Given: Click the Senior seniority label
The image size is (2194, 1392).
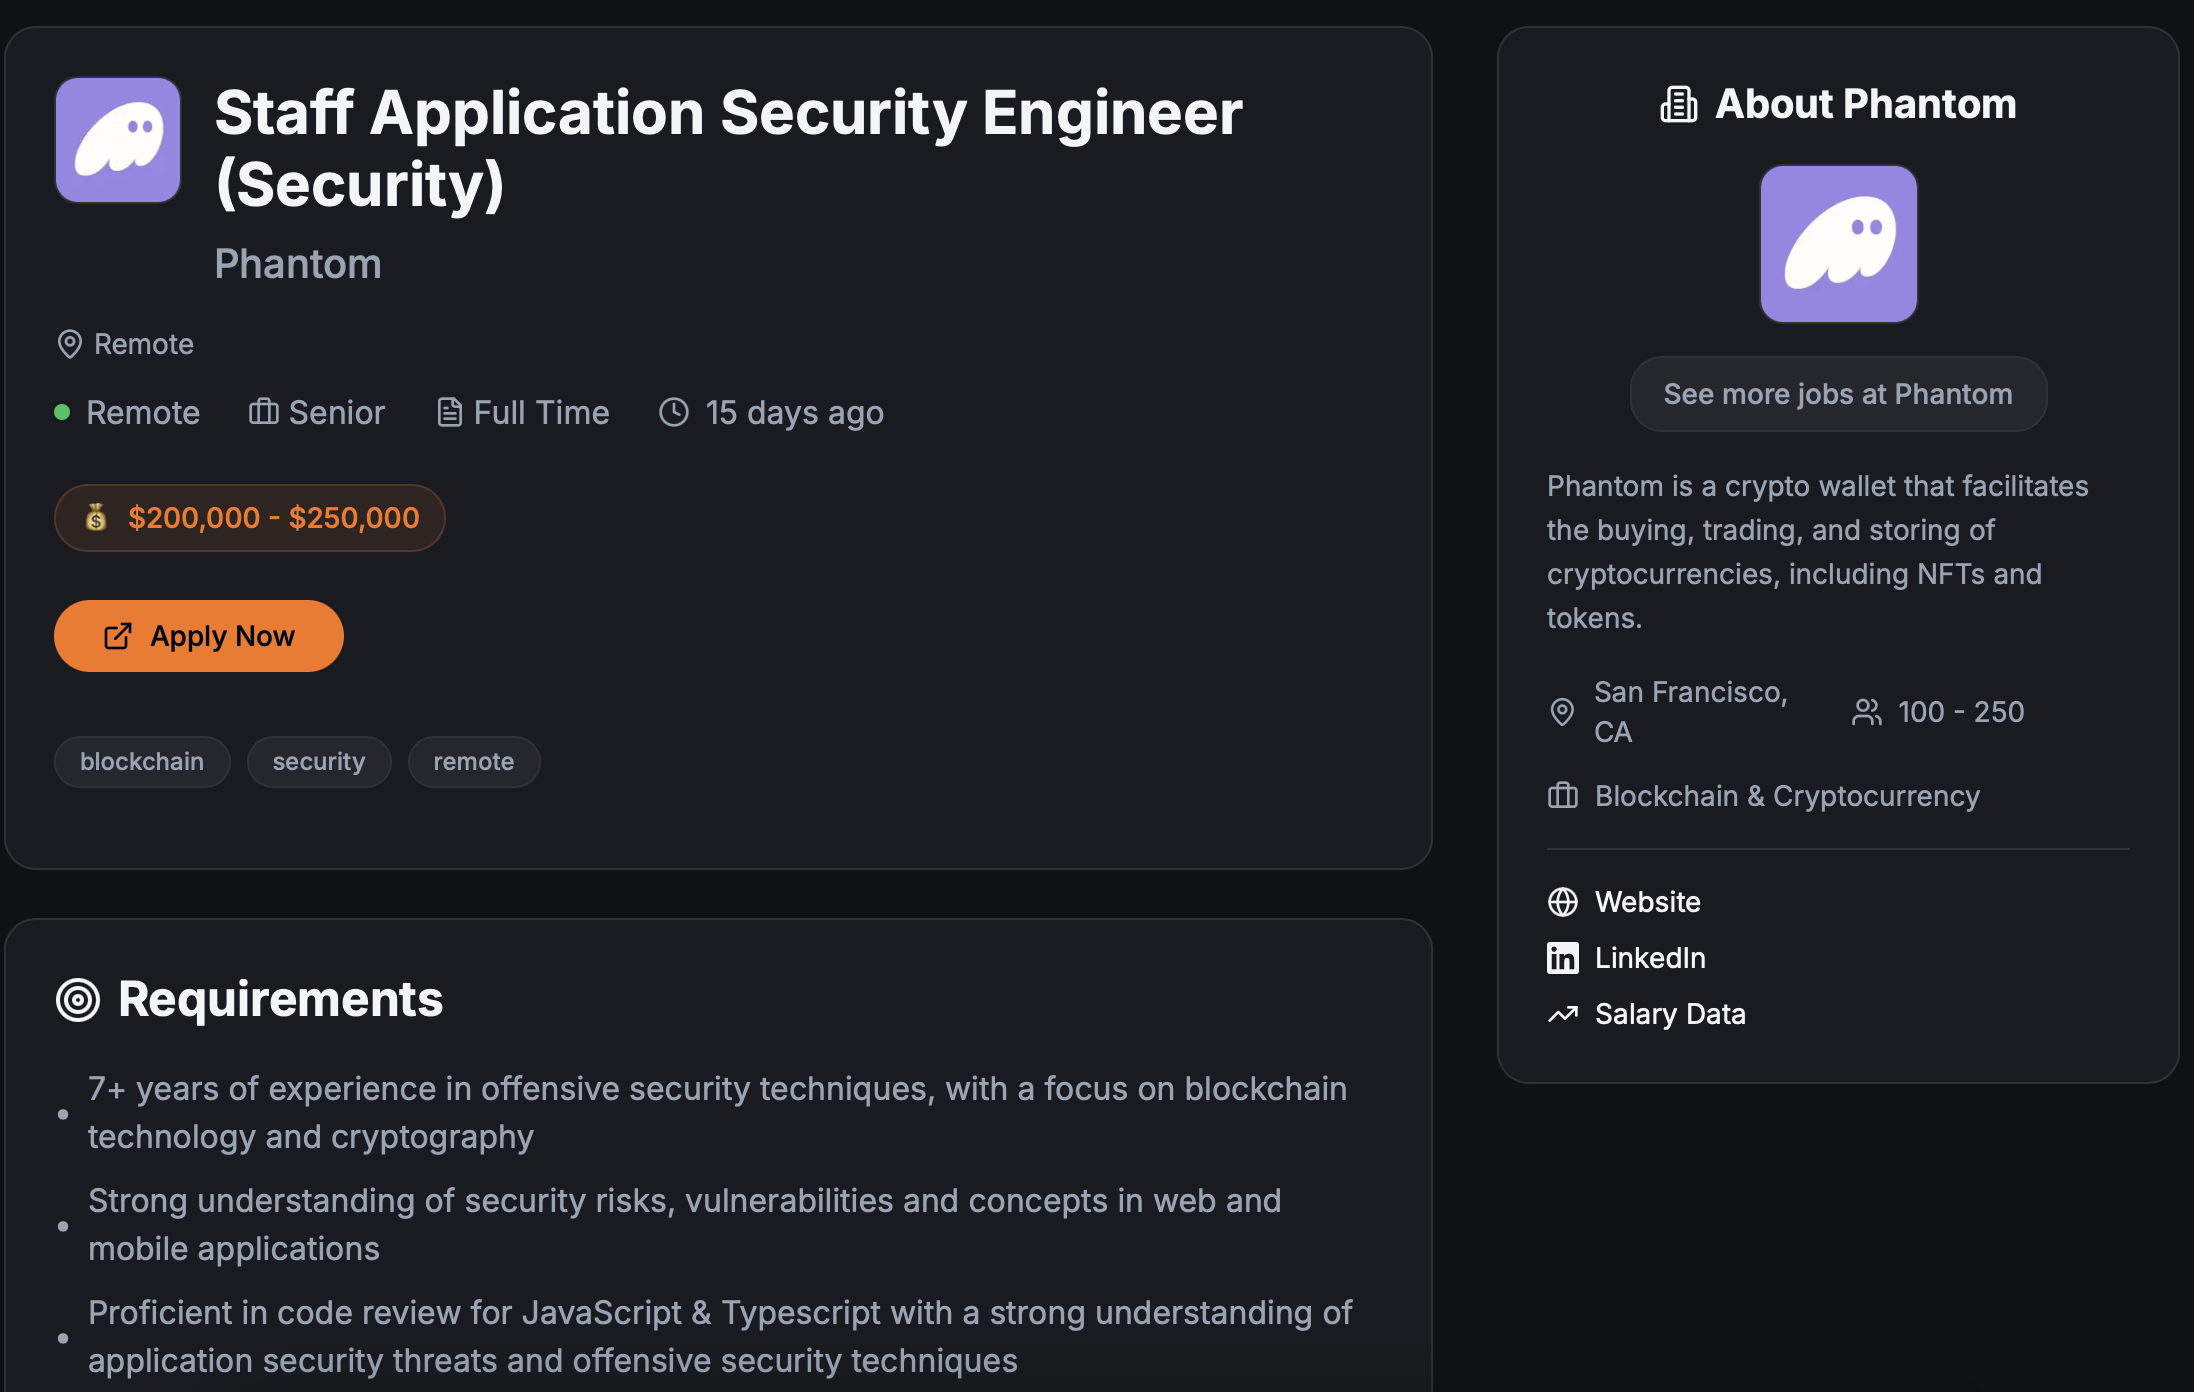Looking at the screenshot, I should point(337,412).
